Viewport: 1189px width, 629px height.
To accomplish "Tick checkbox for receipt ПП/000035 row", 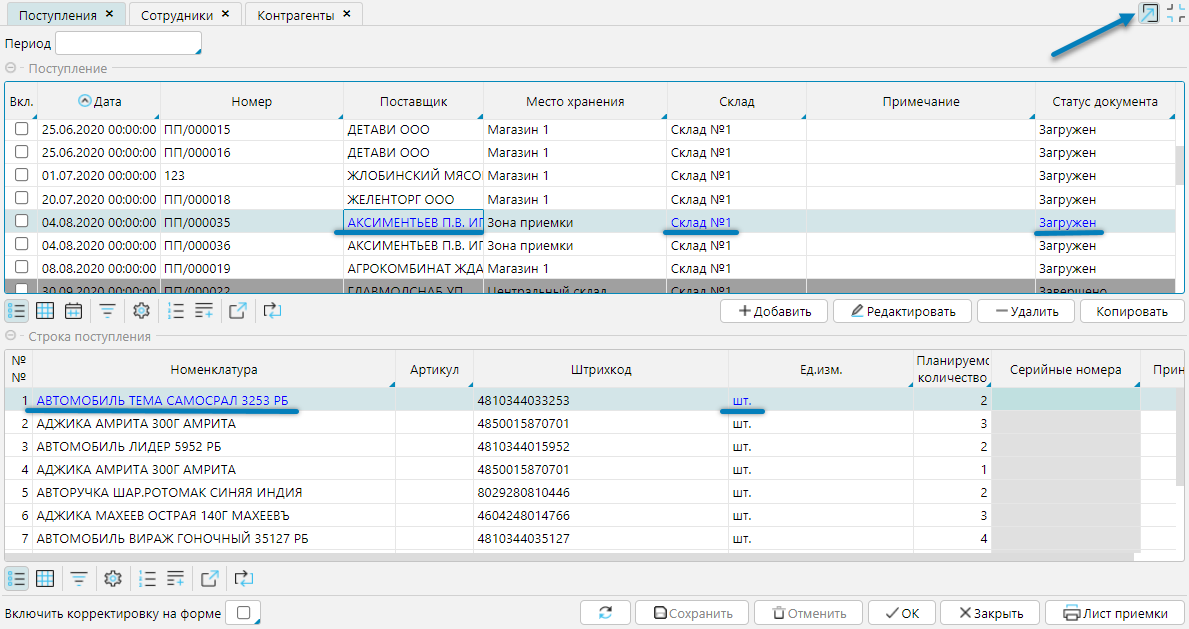I will tap(21, 222).
